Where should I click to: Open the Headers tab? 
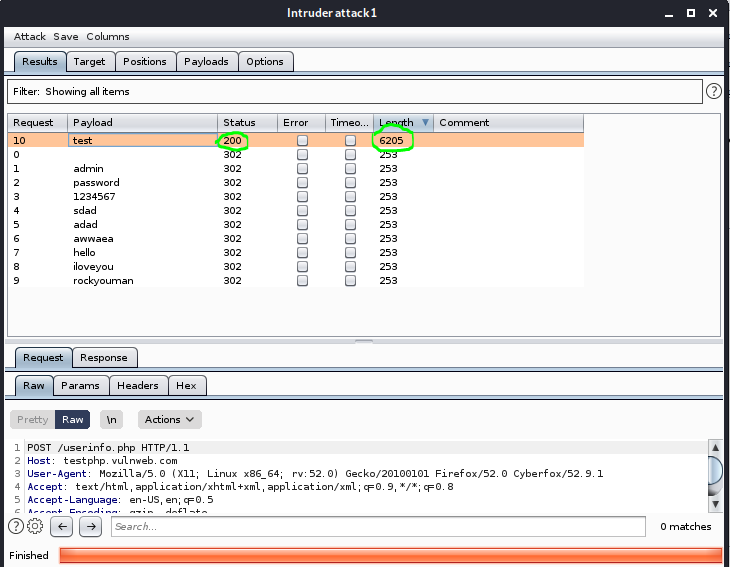138,385
